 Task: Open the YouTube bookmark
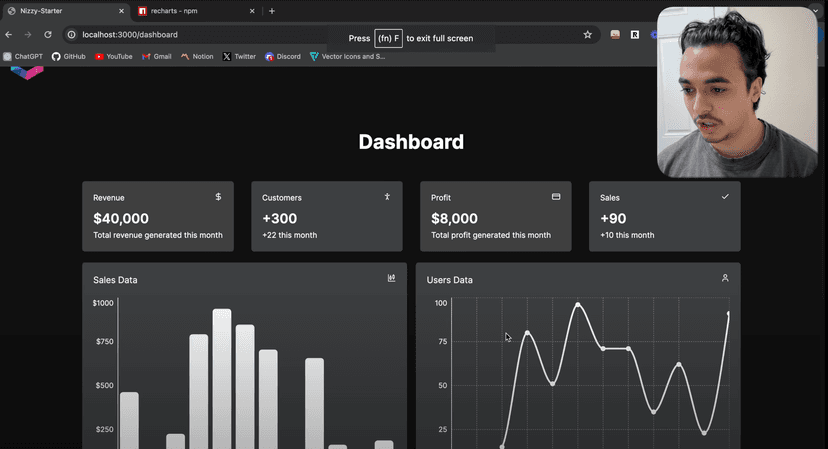click(x=114, y=57)
